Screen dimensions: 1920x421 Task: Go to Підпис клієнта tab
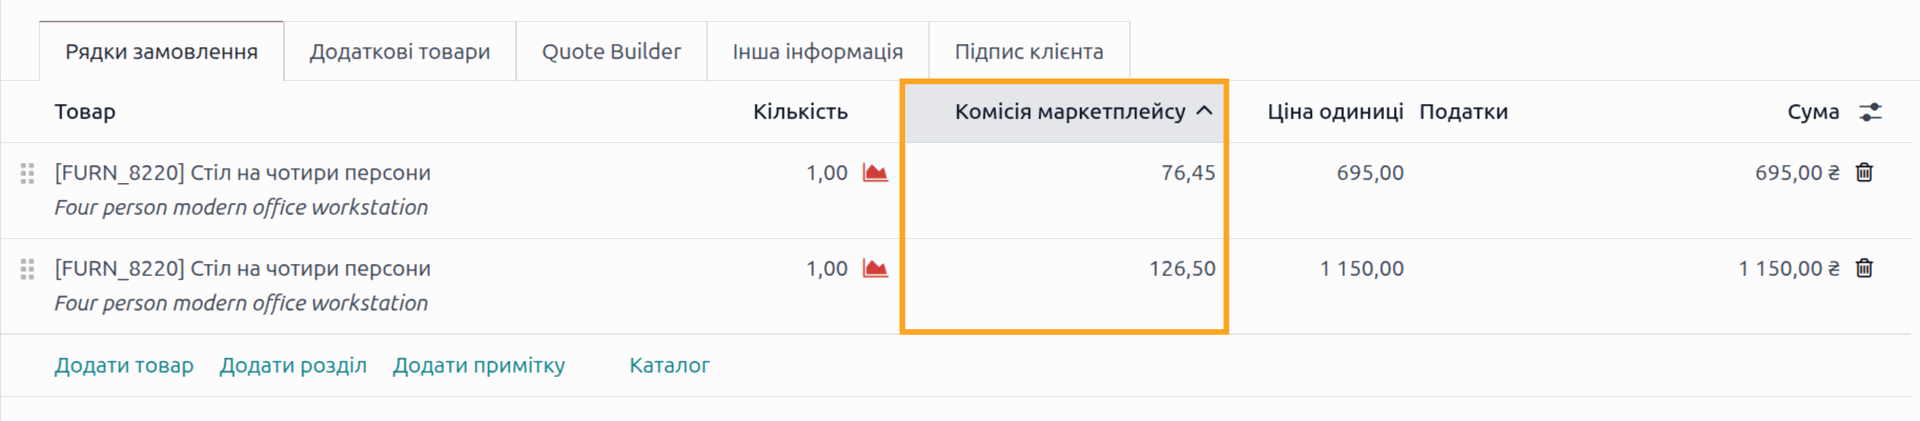1028,52
